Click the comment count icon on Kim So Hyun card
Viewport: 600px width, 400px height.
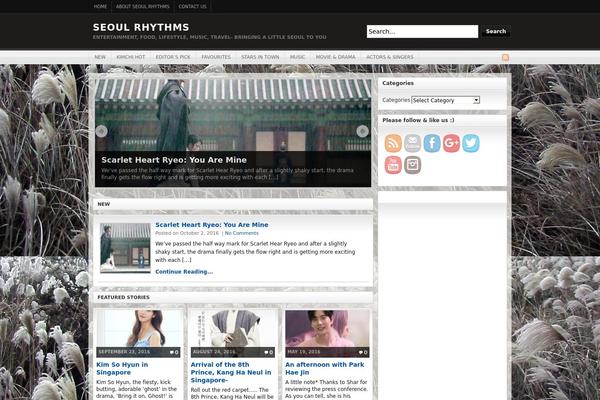tap(174, 352)
